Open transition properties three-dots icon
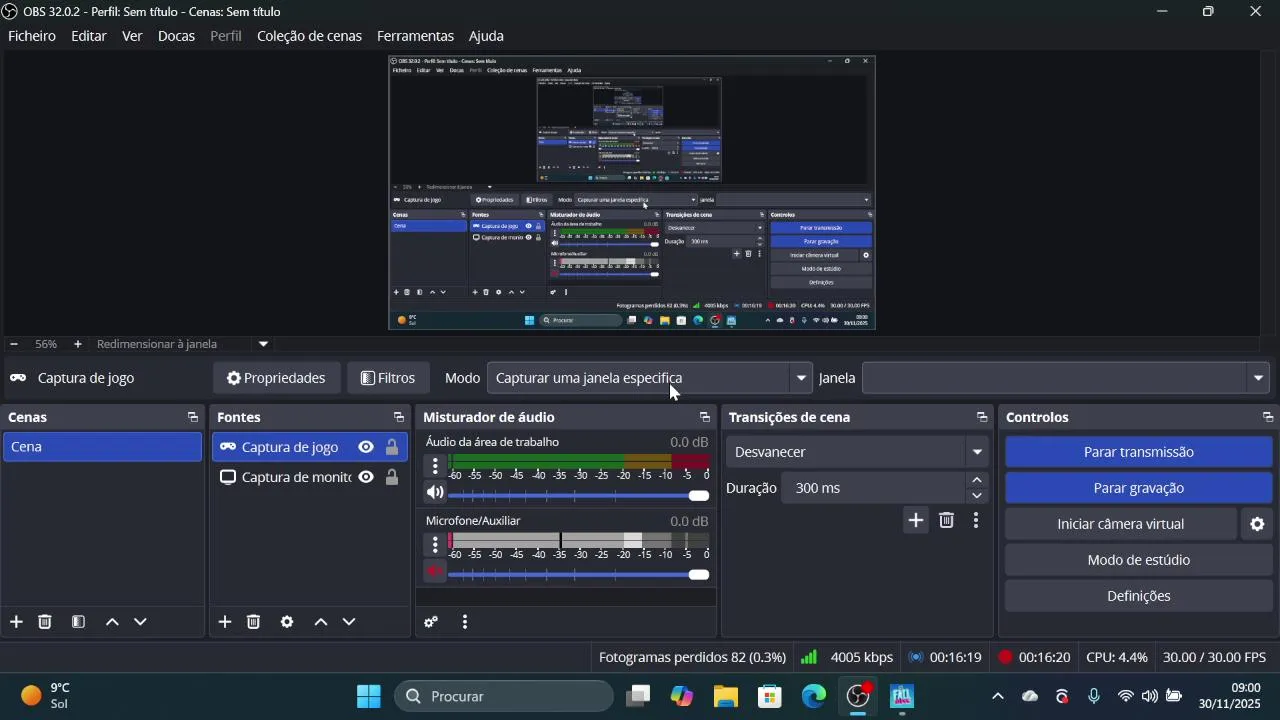 point(976,520)
